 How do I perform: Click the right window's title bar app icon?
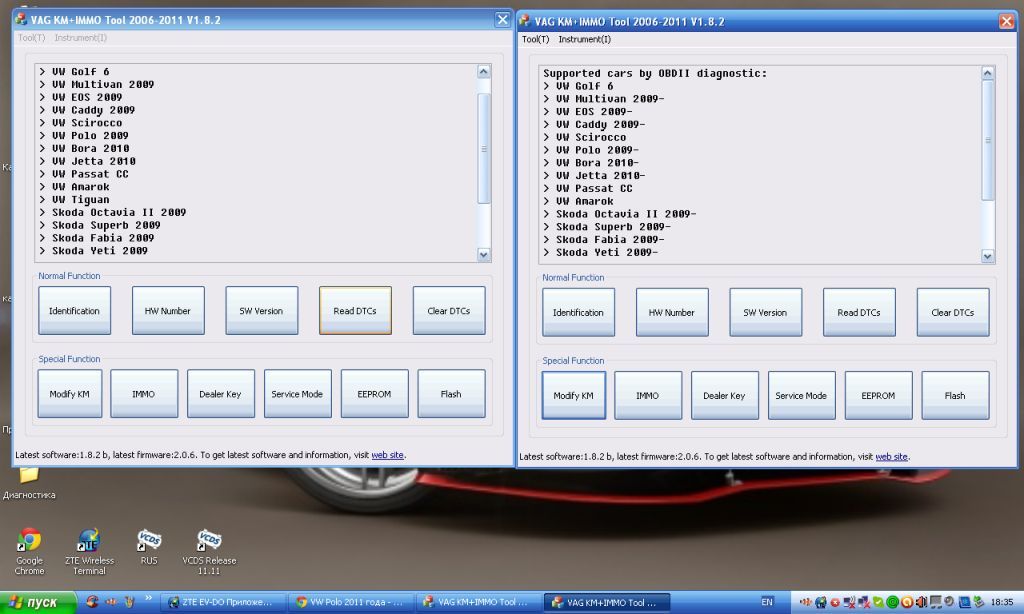(x=524, y=21)
